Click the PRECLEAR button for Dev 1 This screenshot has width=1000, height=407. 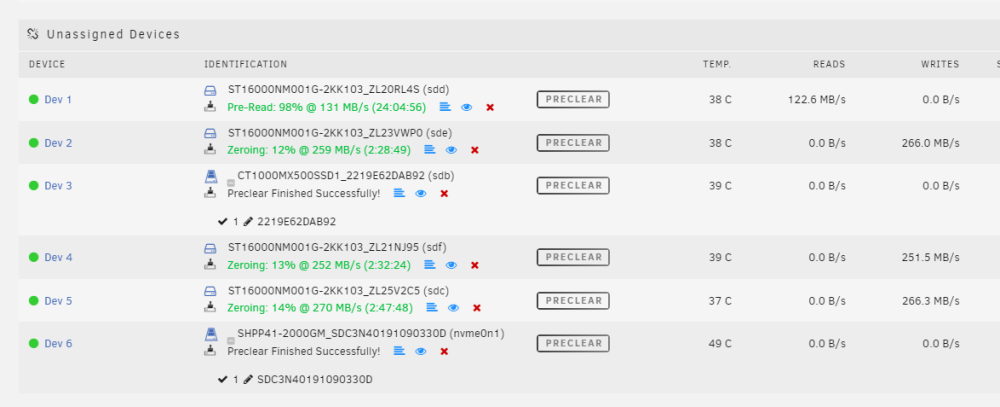click(x=573, y=99)
